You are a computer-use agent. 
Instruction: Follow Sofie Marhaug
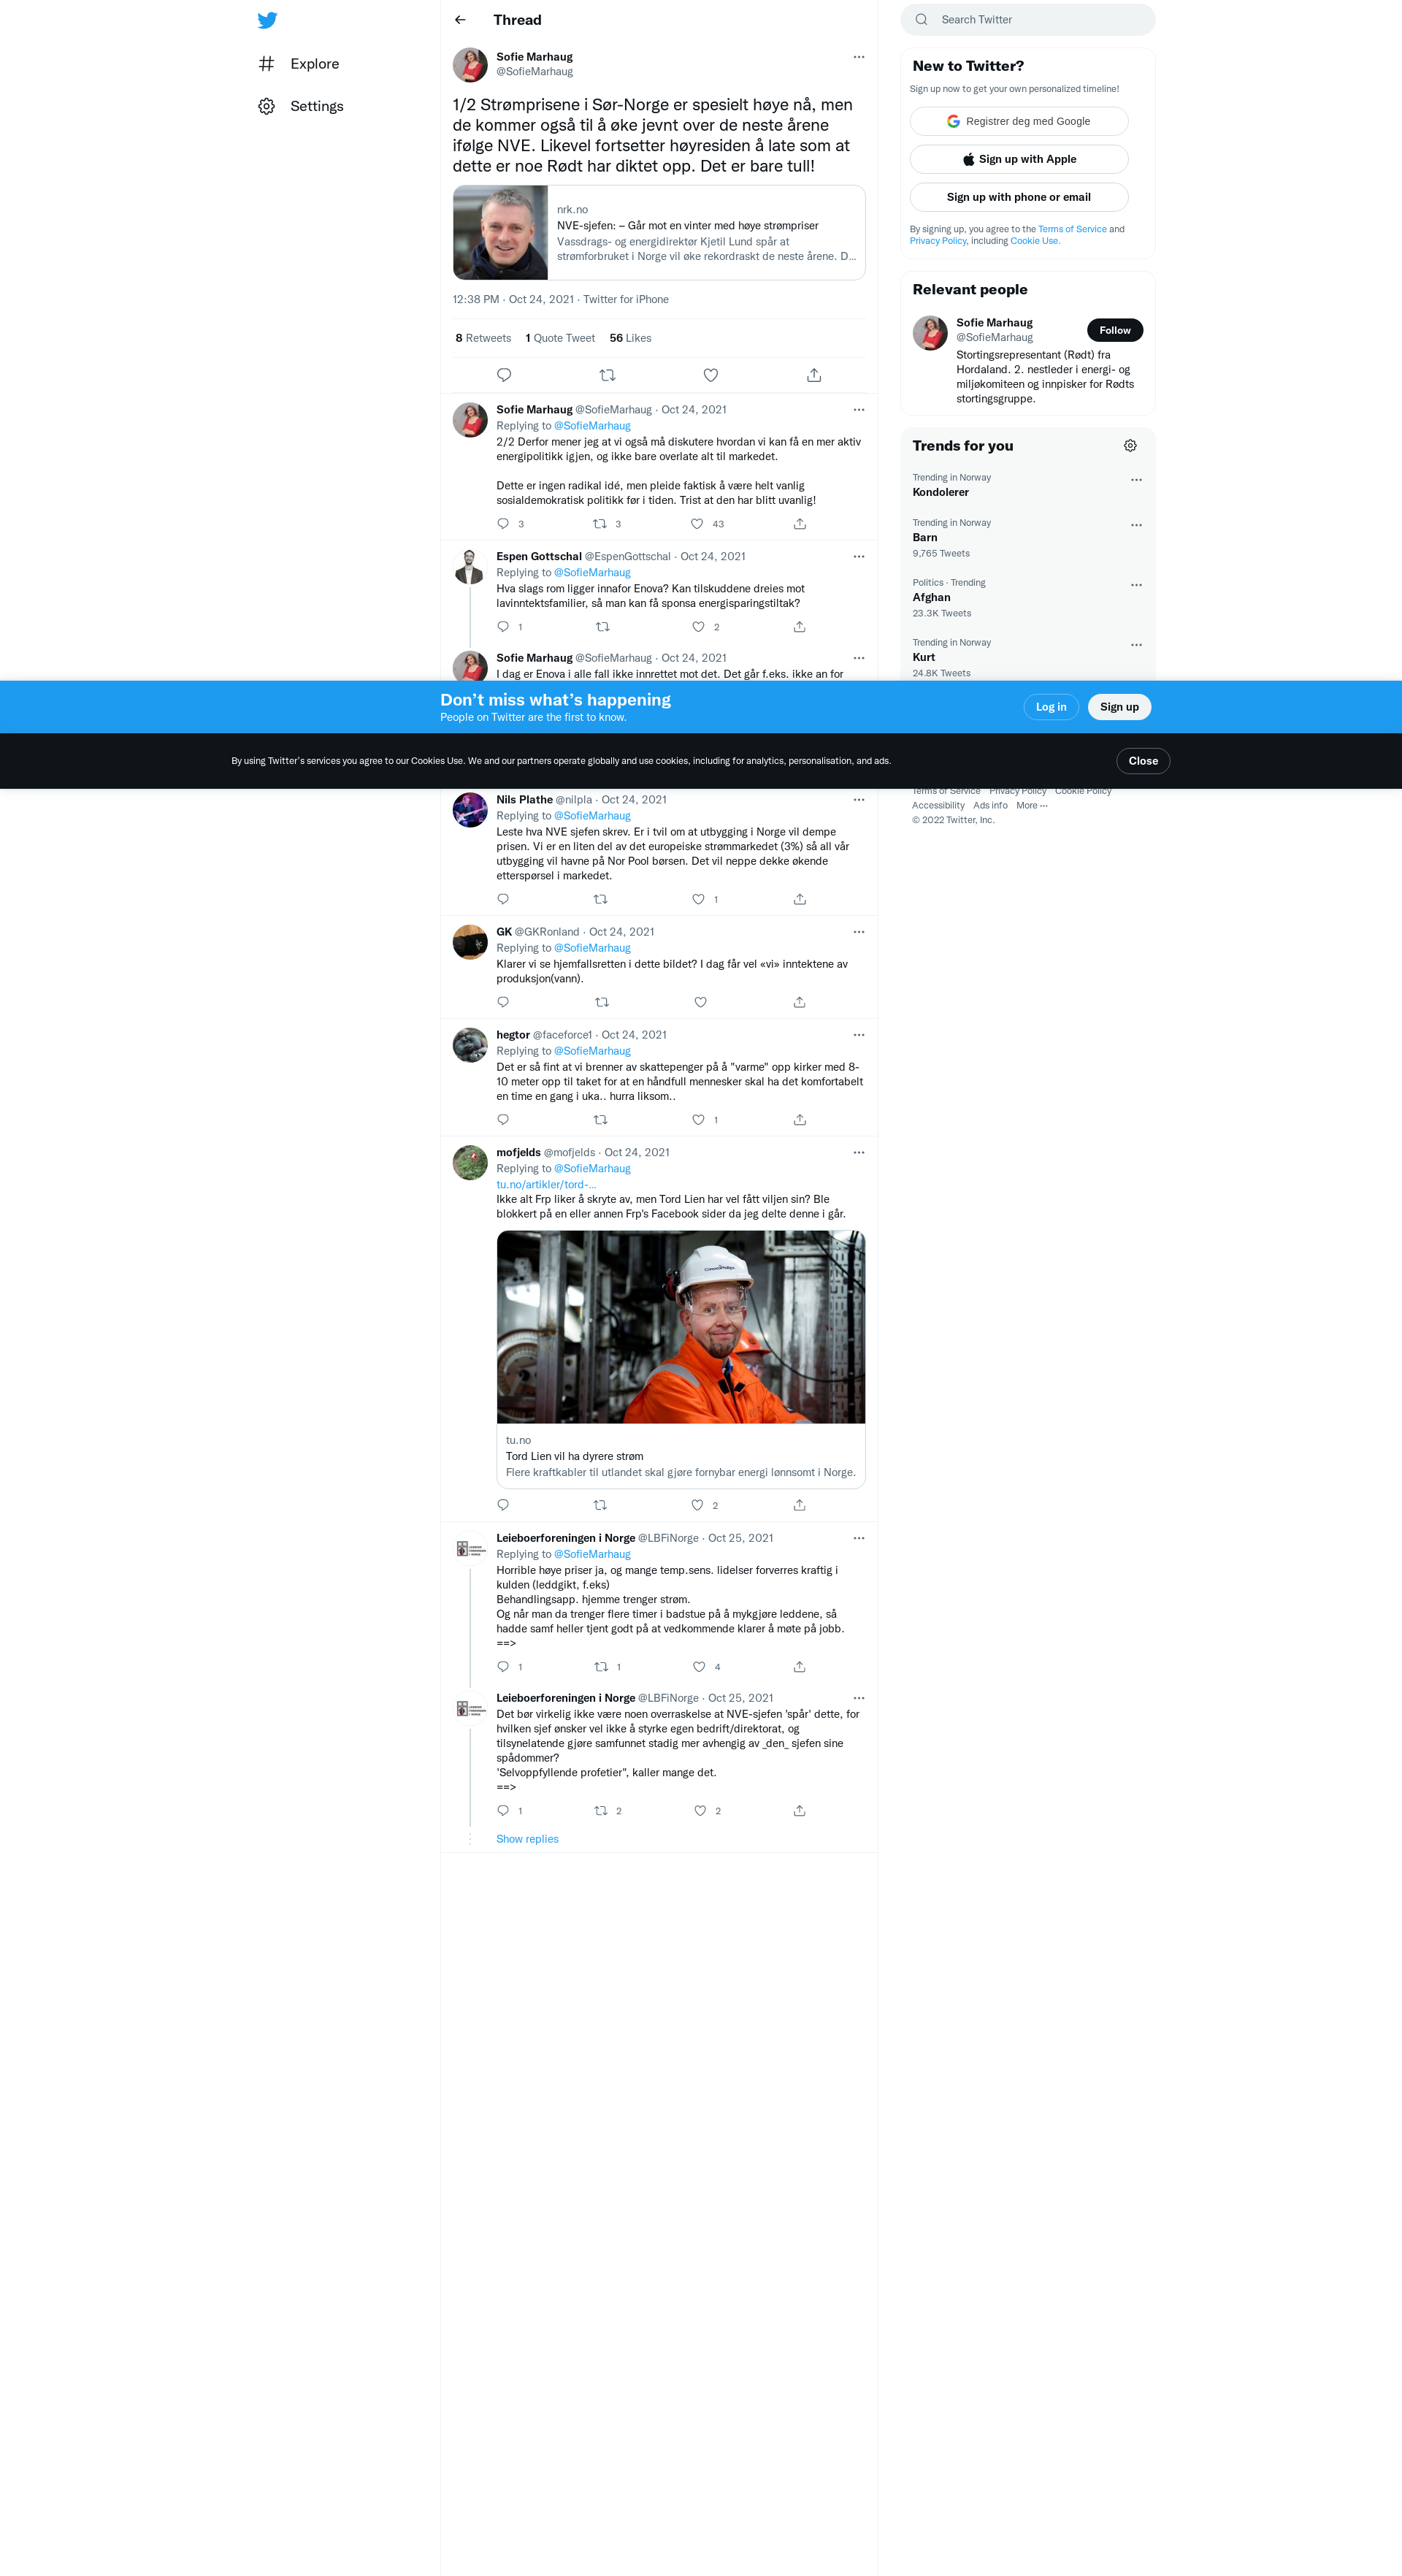point(1114,330)
